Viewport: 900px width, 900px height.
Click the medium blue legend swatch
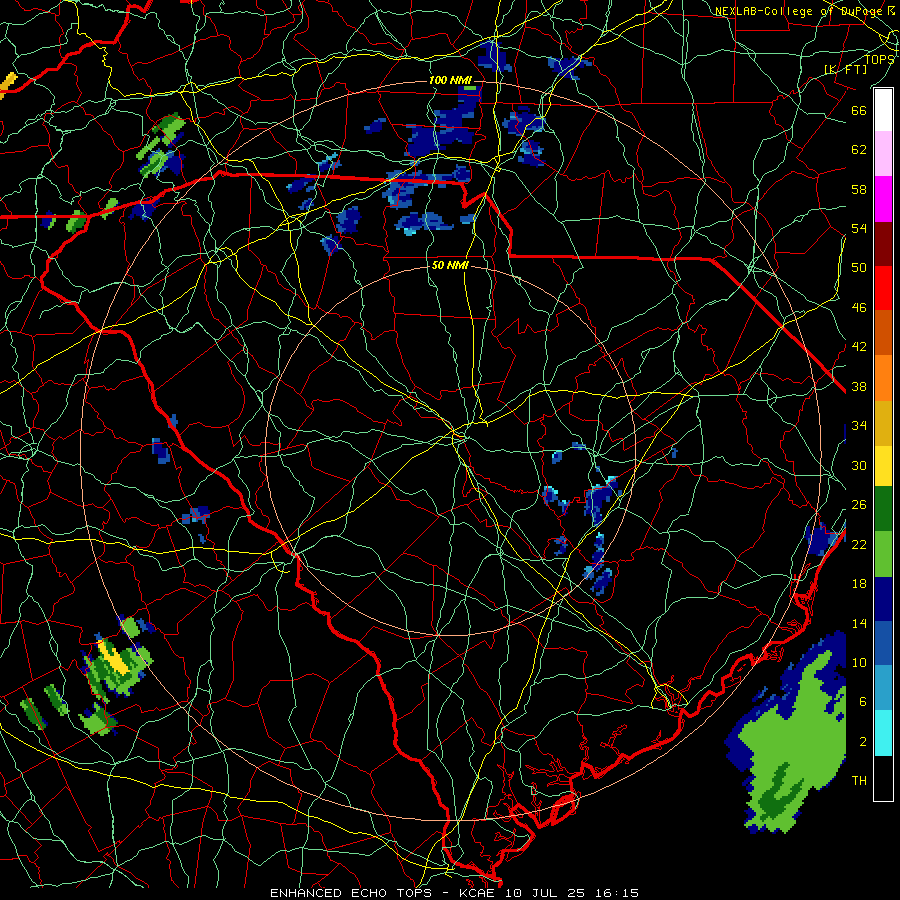[x=883, y=643]
